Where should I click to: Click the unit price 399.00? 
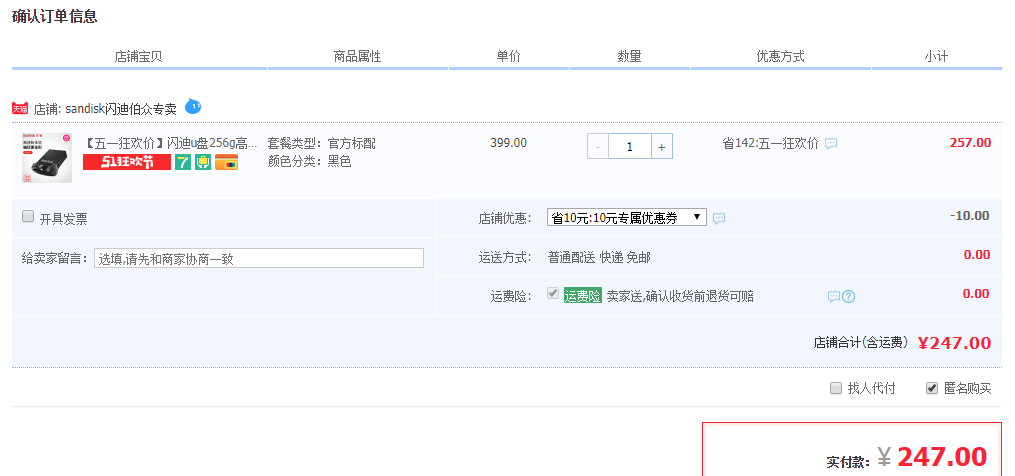coord(509,143)
